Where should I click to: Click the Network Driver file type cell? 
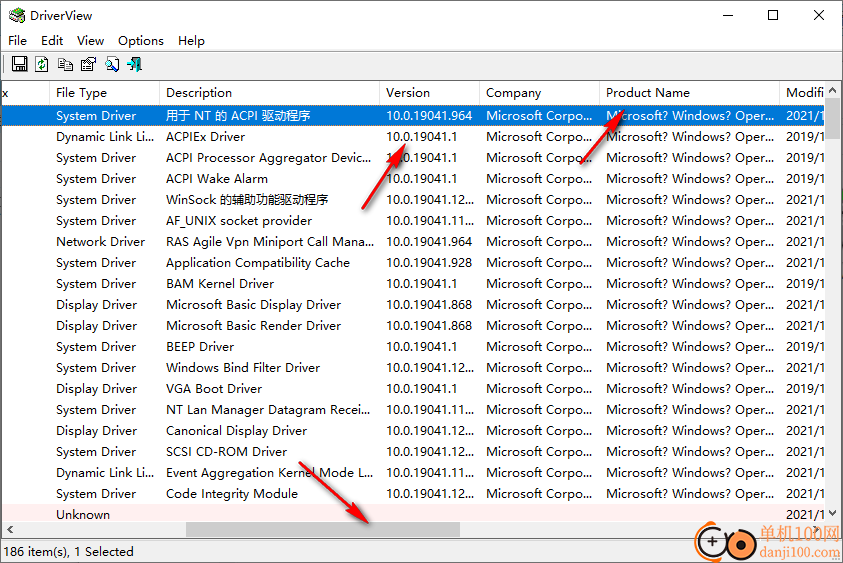[x=101, y=241]
